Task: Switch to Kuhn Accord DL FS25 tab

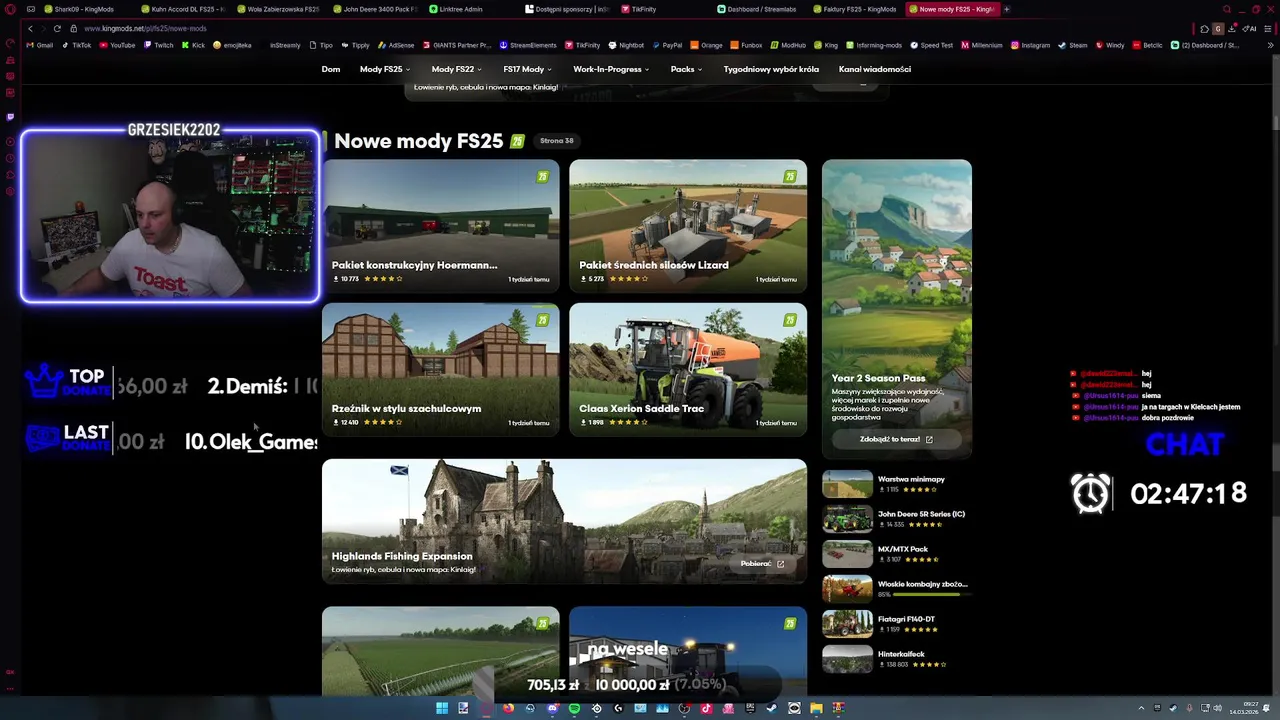Action: 185,9
